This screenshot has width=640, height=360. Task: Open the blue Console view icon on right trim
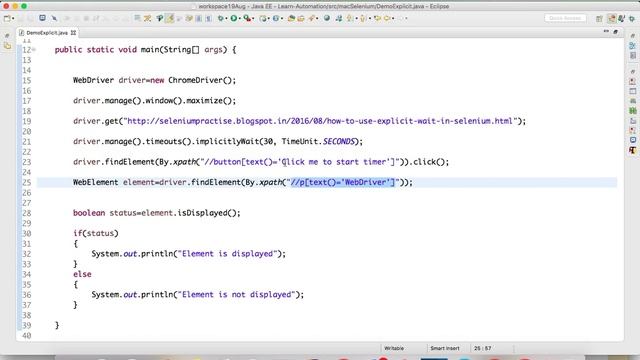(633, 140)
